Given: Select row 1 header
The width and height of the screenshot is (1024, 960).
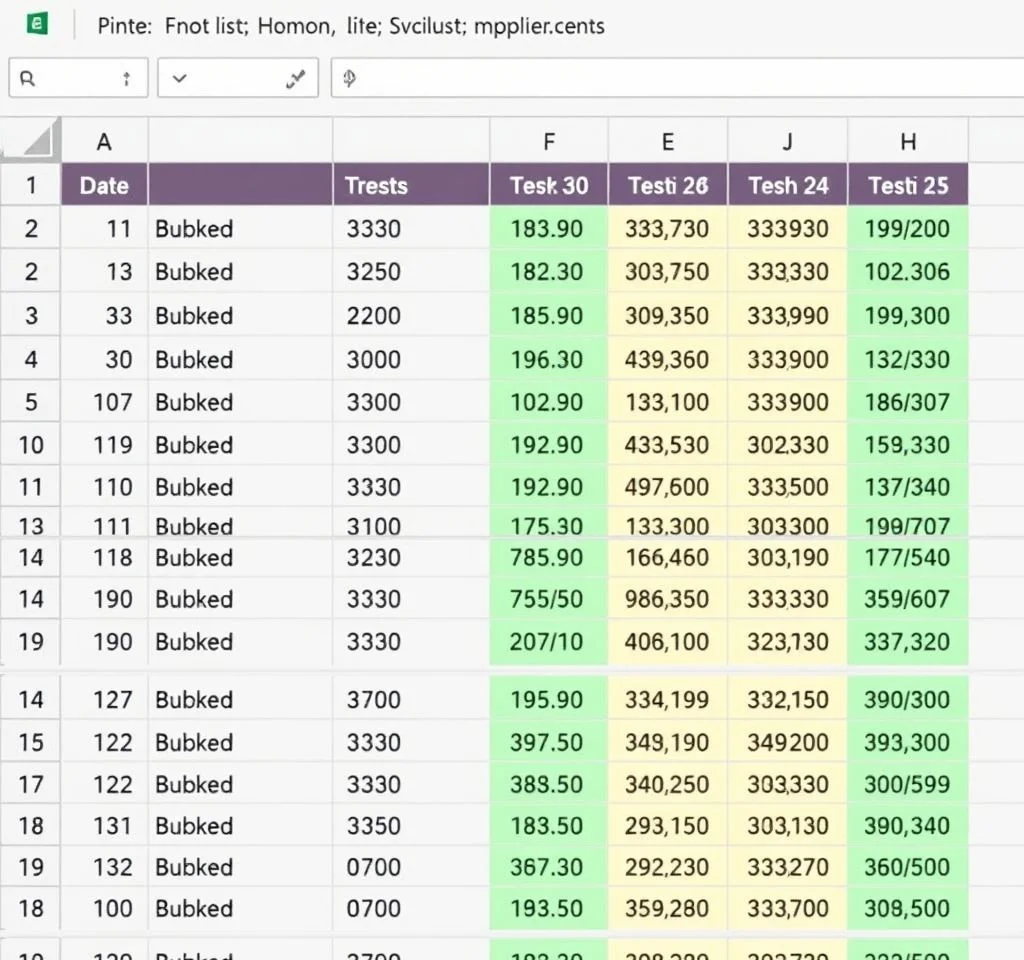Looking at the screenshot, I should tap(31, 185).
